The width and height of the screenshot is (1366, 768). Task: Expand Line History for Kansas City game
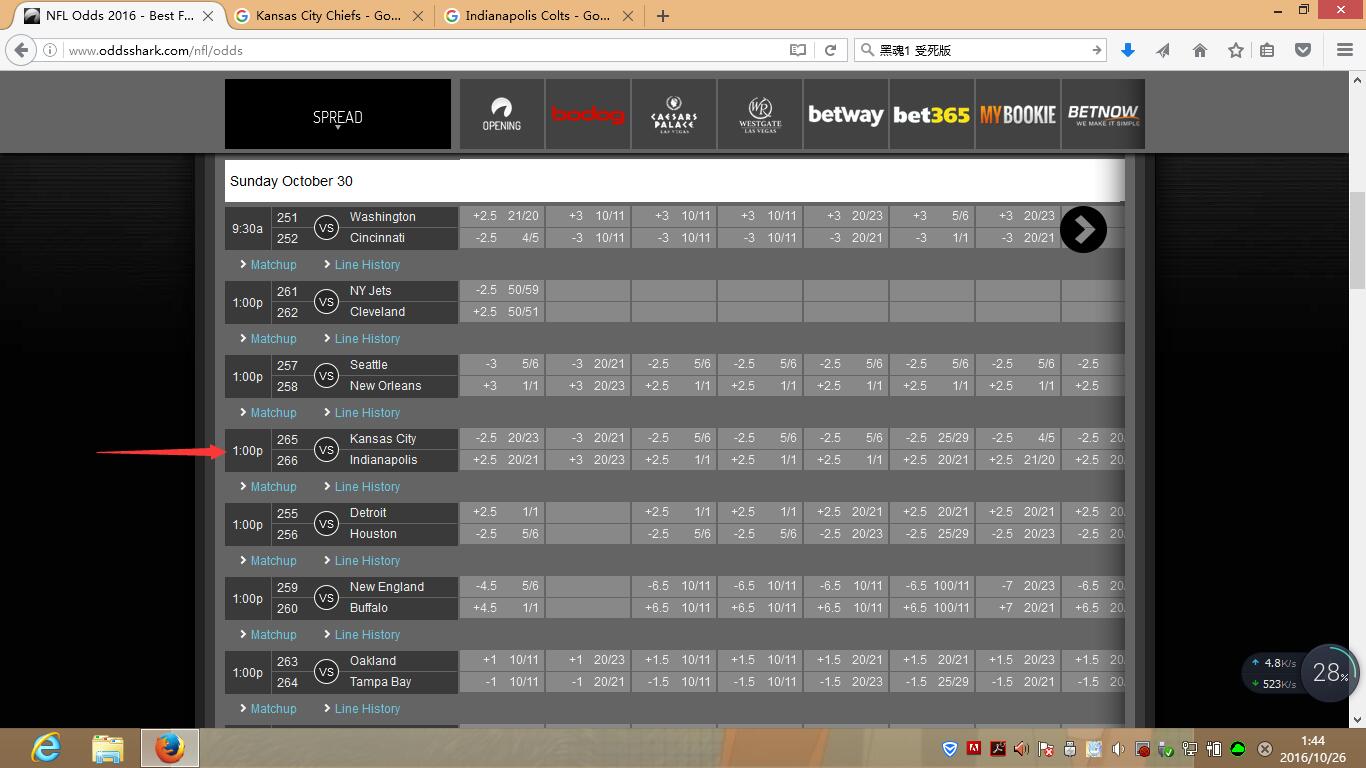[x=366, y=487]
